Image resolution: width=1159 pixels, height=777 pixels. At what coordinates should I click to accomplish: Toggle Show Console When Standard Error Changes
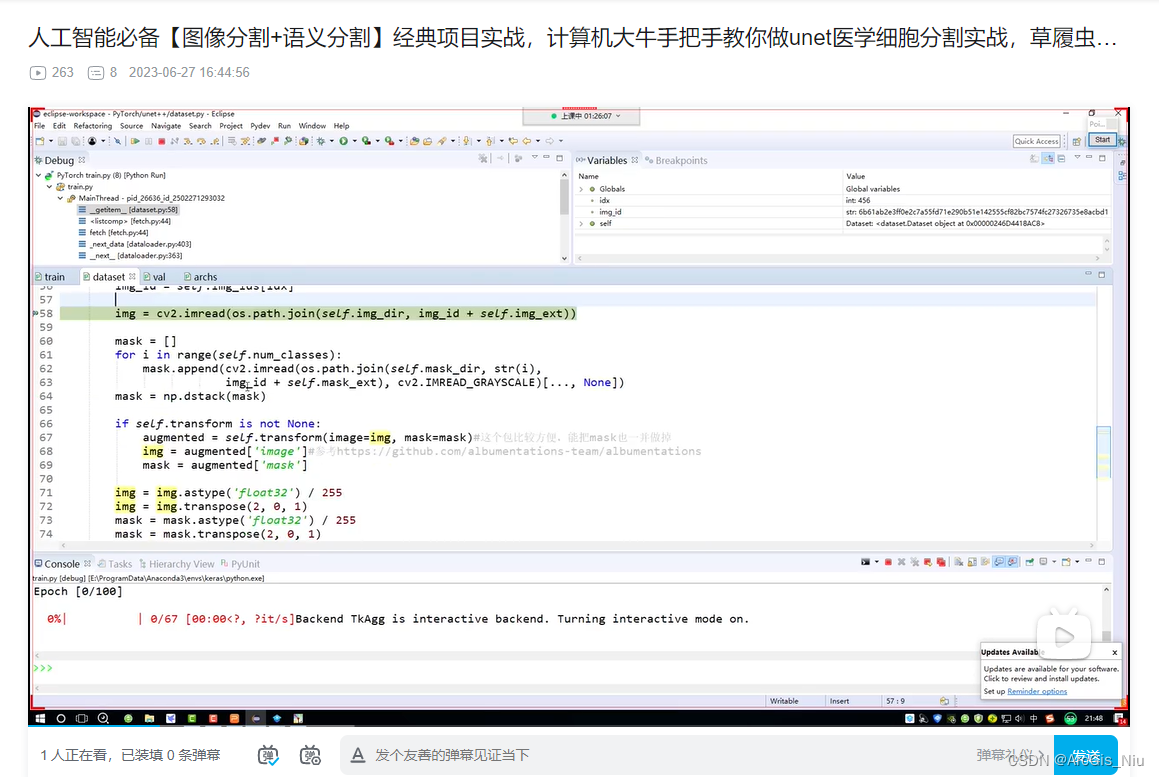click(x=1012, y=562)
